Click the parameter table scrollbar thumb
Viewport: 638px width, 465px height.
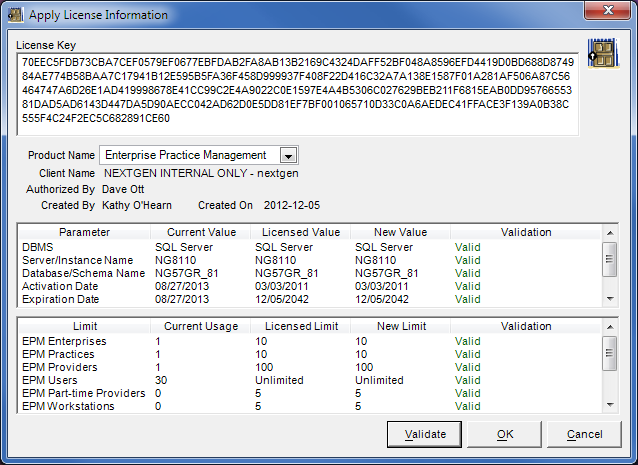610,259
